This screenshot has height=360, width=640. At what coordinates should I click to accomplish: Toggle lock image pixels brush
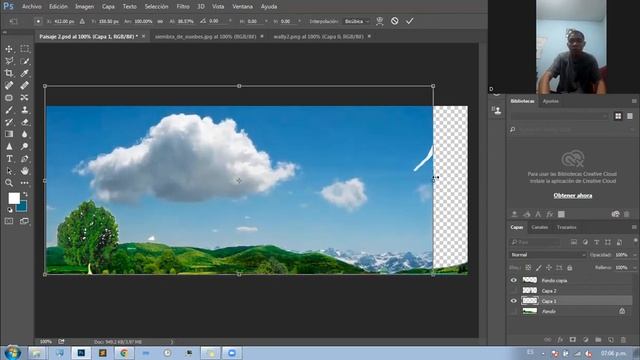point(539,268)
